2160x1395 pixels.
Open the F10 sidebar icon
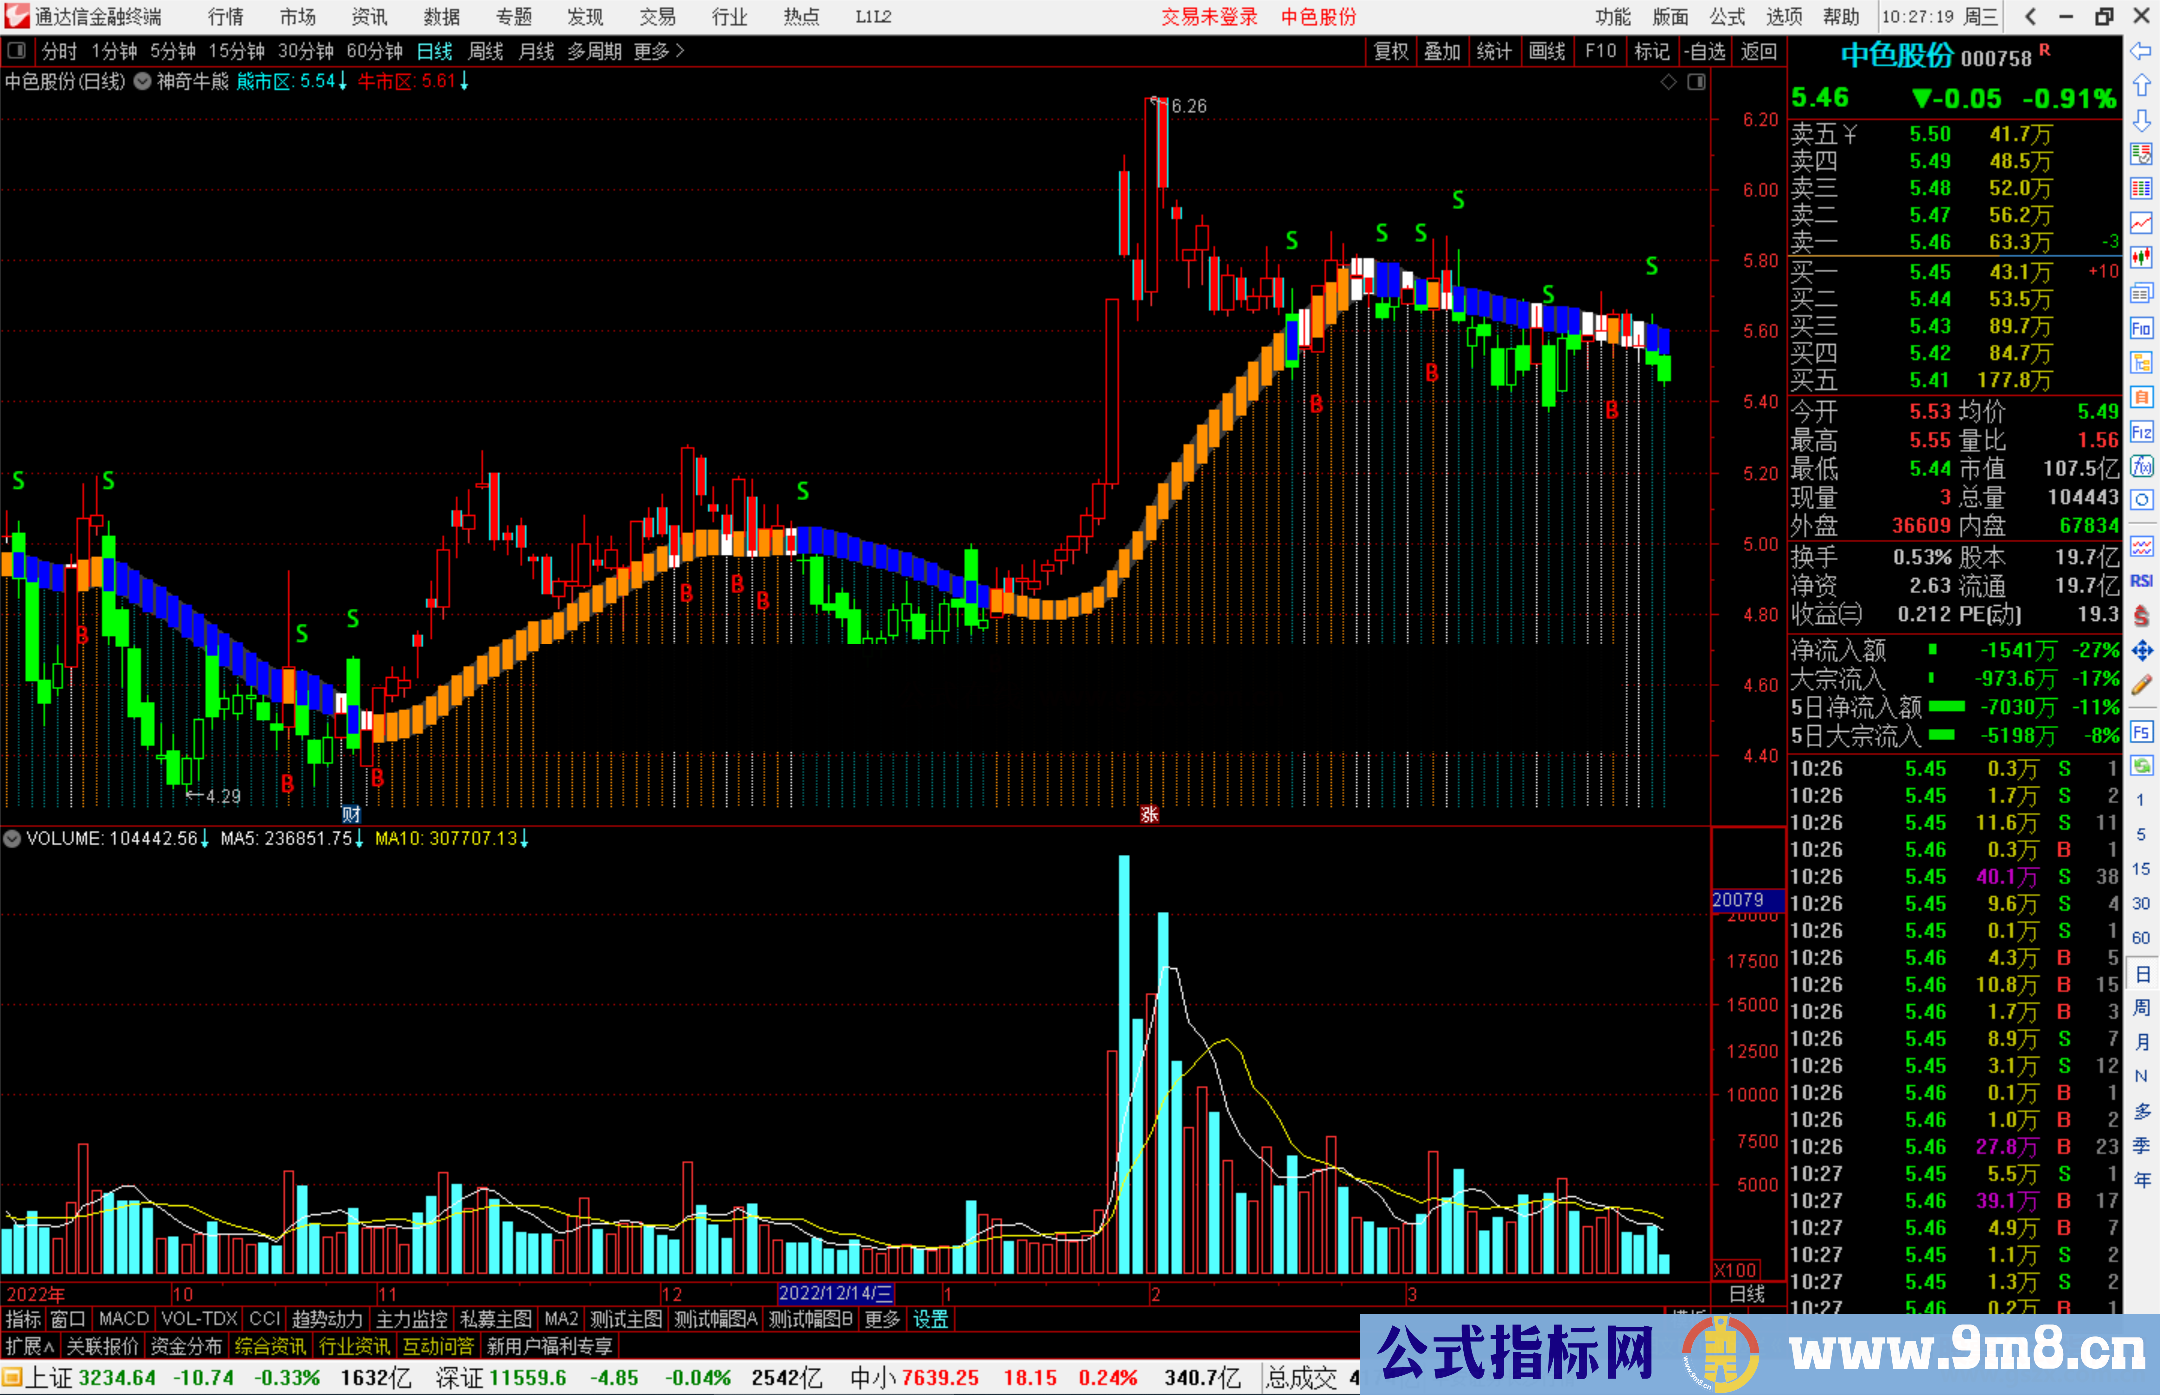(2141, 328)
